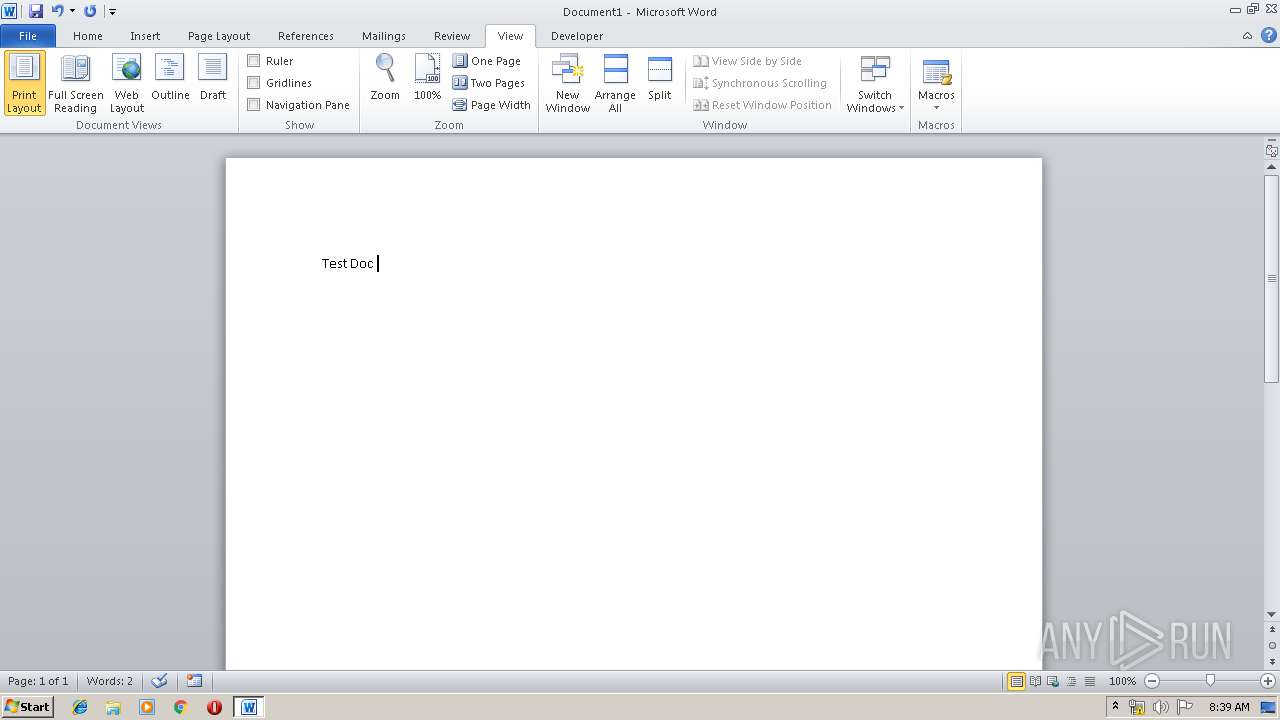
Task: Minimize the ribbon using caret icon
Action: point(1247,35)
